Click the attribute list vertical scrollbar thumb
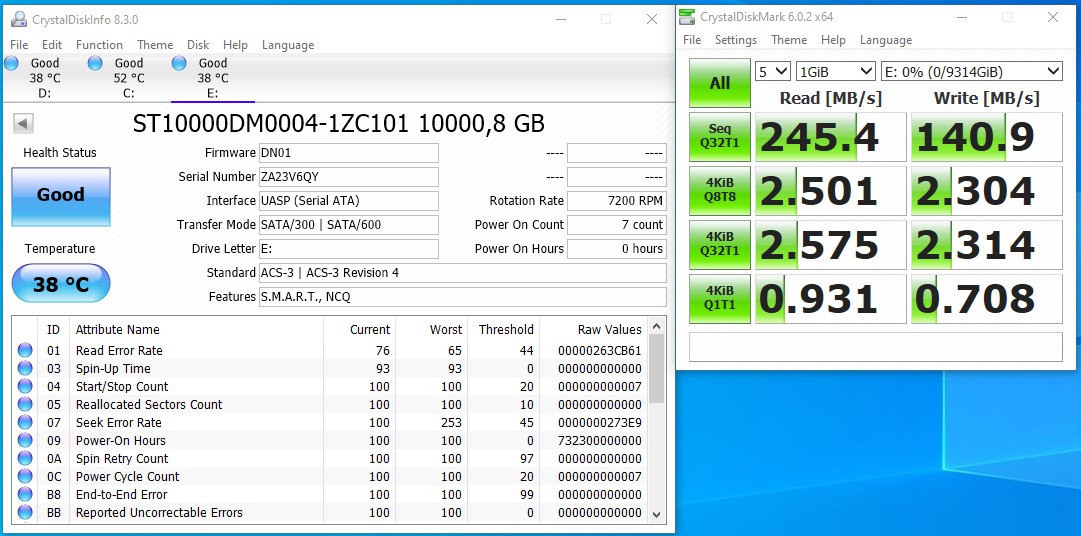Screen dimensions: 1081x536 (656, 368)
